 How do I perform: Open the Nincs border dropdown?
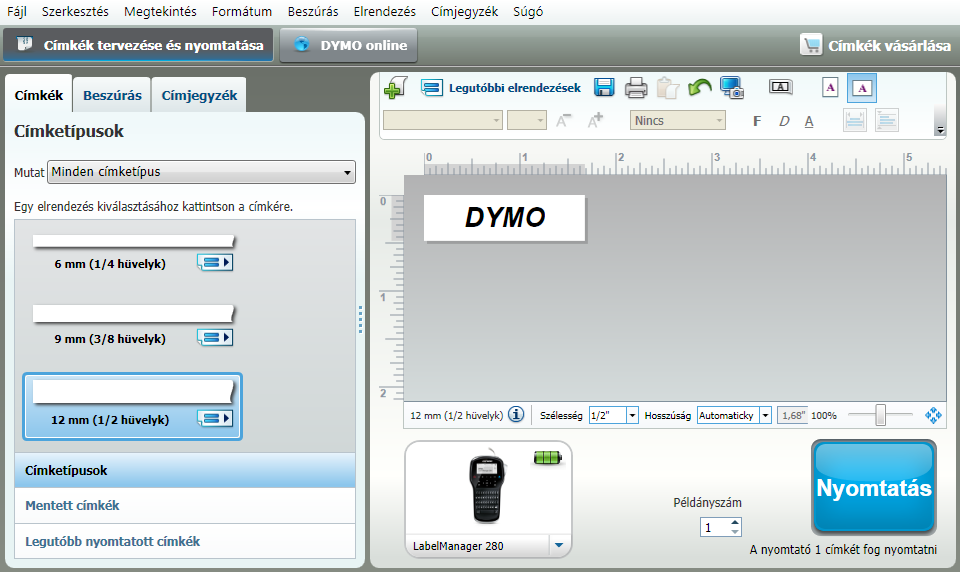coord(678,120)
